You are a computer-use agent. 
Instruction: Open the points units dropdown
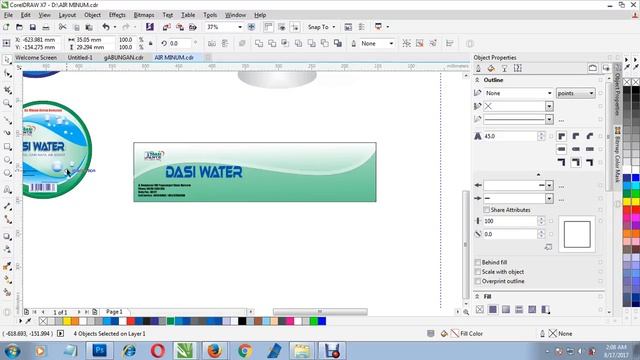coord(576,93)
